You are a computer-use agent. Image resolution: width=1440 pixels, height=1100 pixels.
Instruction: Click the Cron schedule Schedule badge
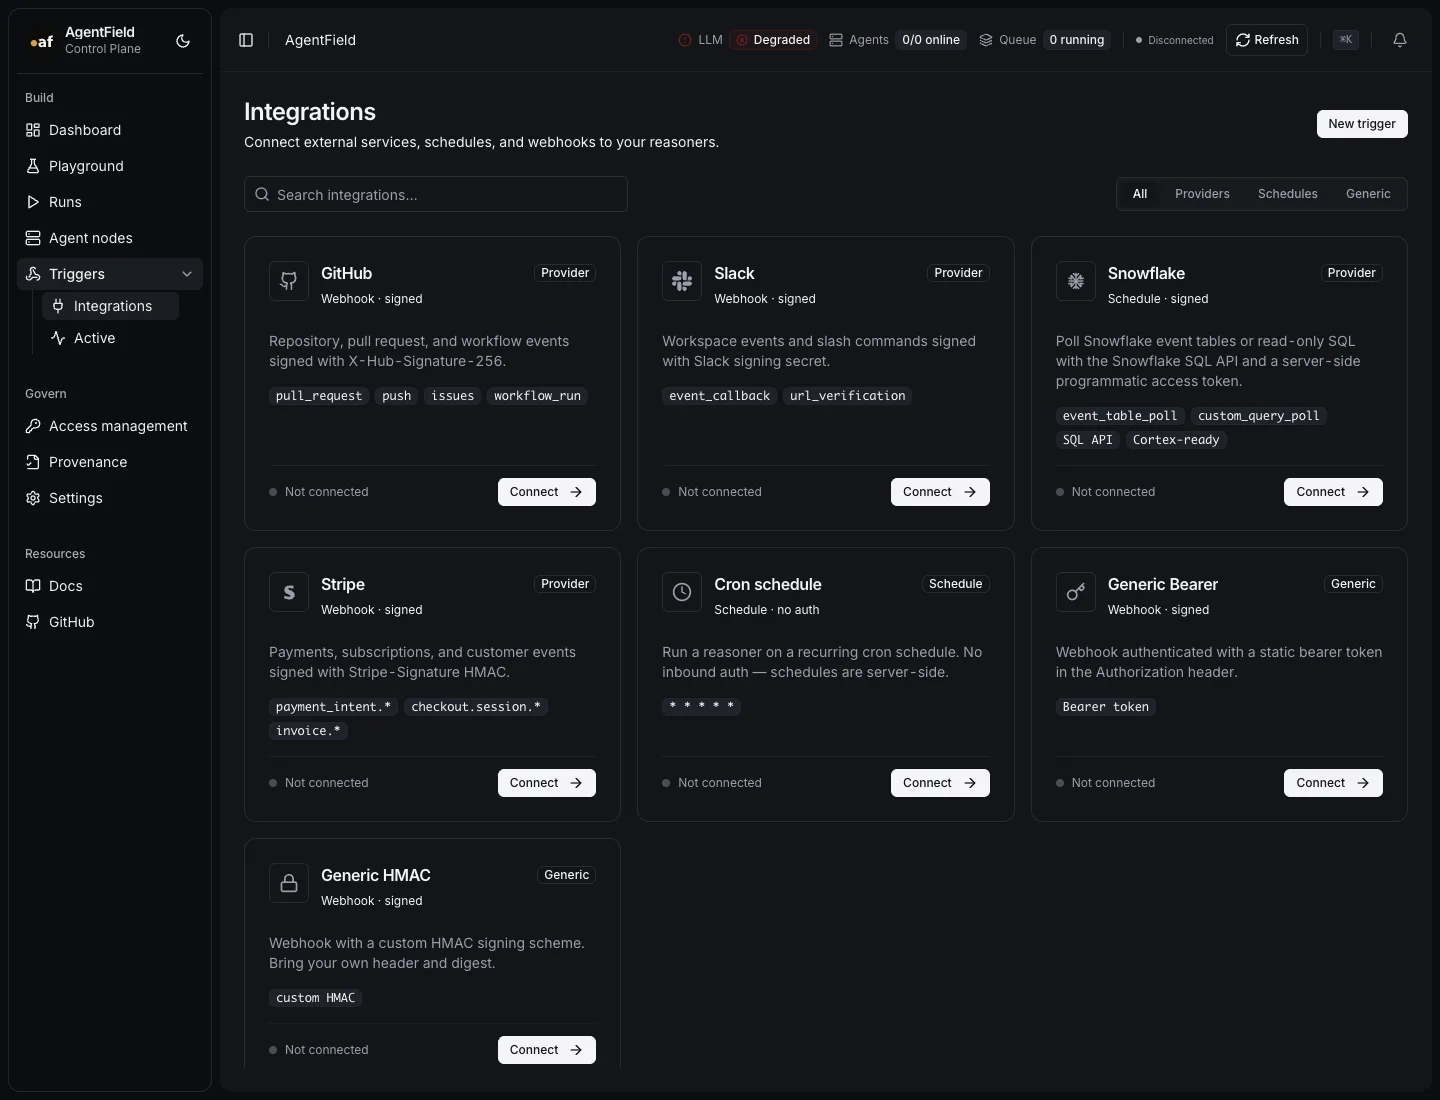coord(956,584)
